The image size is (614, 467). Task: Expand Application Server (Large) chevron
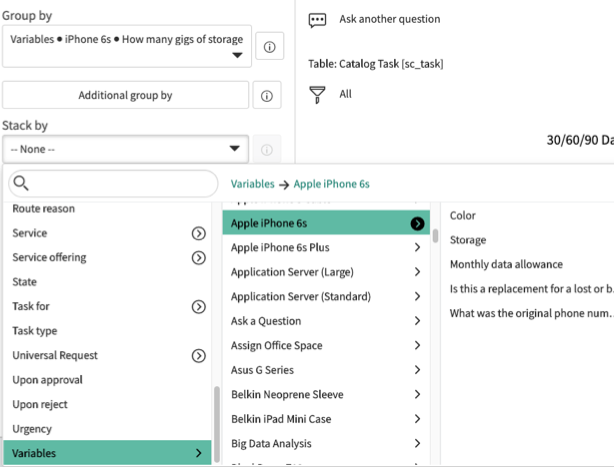(x=417, y=272)
